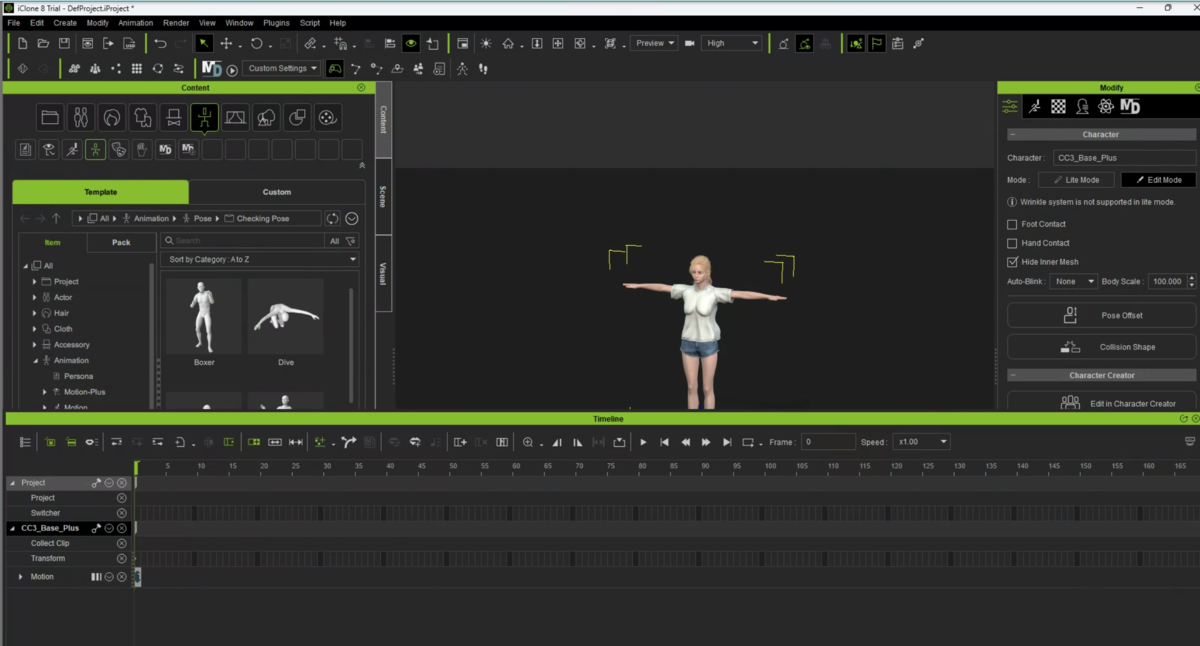Select the Boxer pose thumbnail
Image resolution: width=1200 pixels, height=646 pixels.
[x=203, y=318]
